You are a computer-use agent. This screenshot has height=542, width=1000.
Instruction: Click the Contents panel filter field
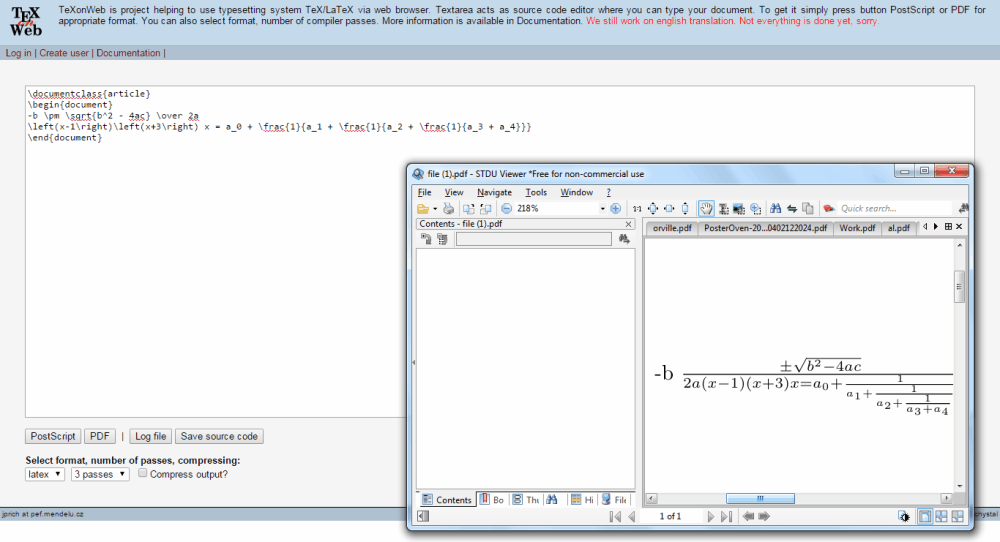[534, 239]
